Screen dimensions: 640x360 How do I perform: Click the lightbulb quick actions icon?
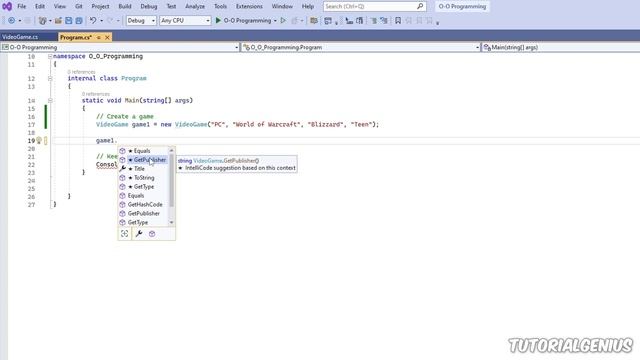tap(39, 140)
